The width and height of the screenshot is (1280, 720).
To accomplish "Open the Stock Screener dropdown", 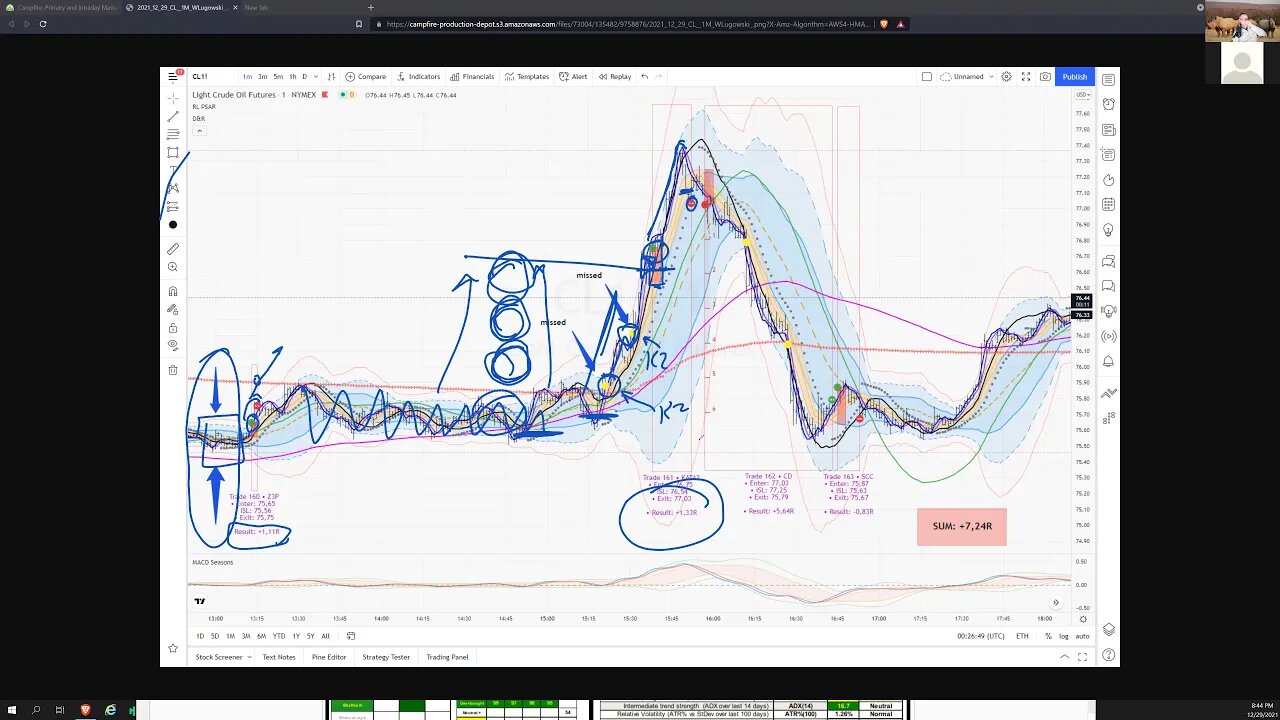I will (223, 657).
